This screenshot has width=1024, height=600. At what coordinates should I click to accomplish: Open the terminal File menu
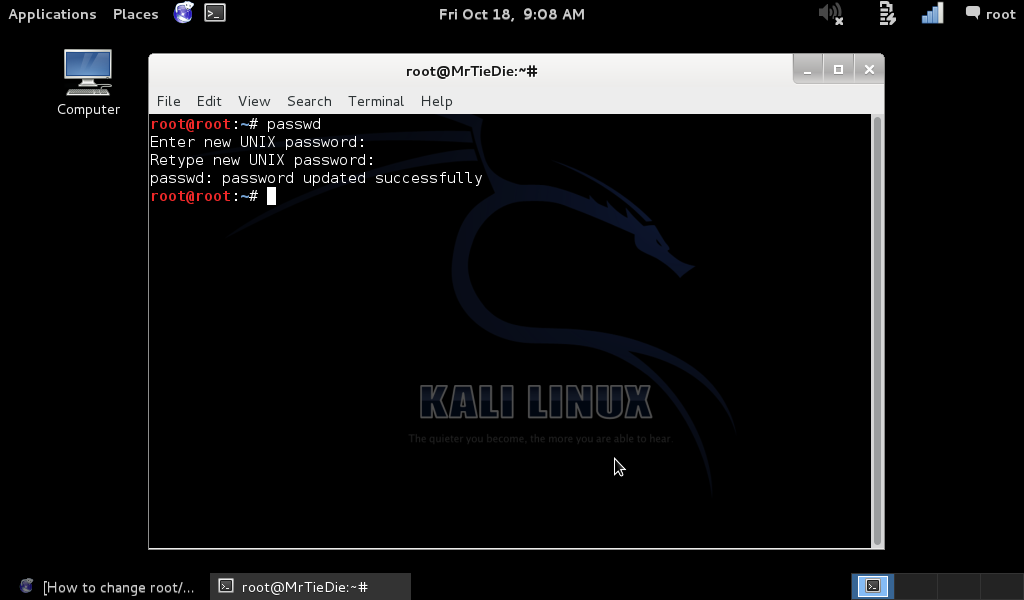click(x=168, y=101)
